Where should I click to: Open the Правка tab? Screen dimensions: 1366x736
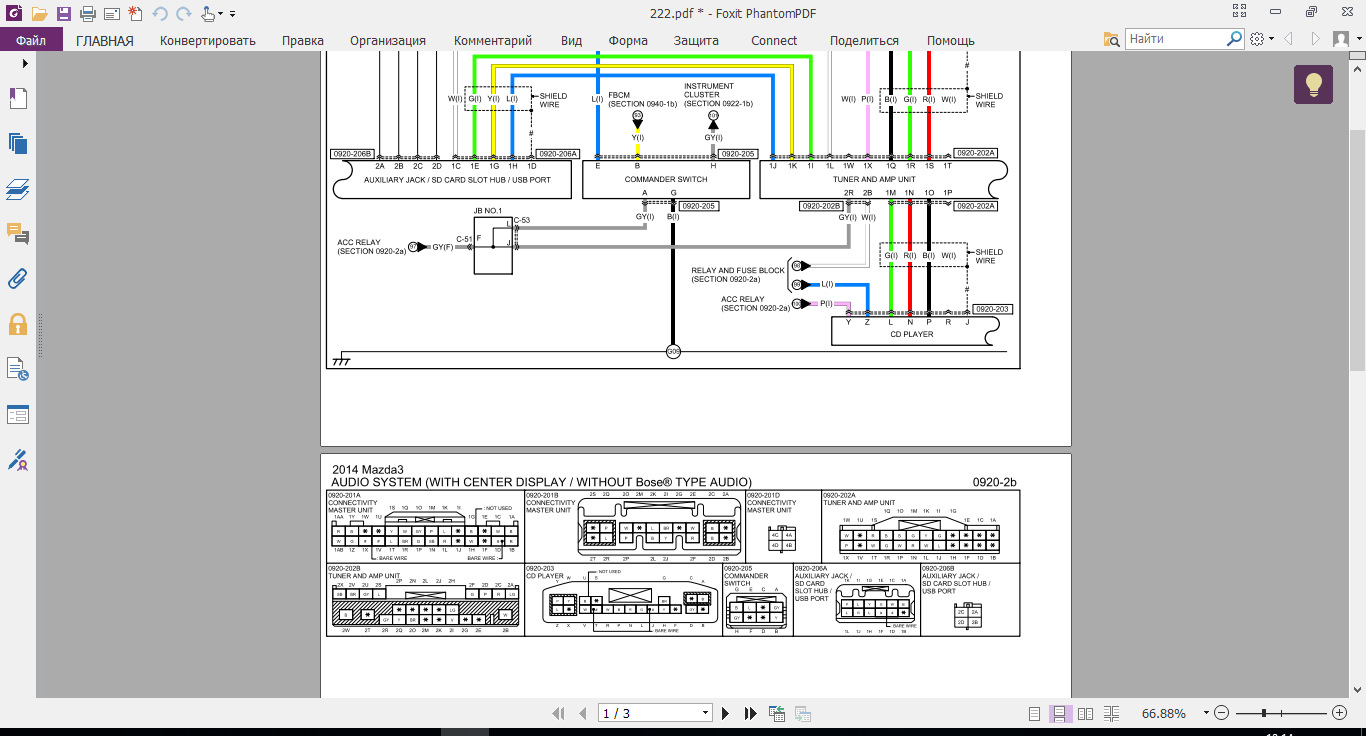pos(303,40)
